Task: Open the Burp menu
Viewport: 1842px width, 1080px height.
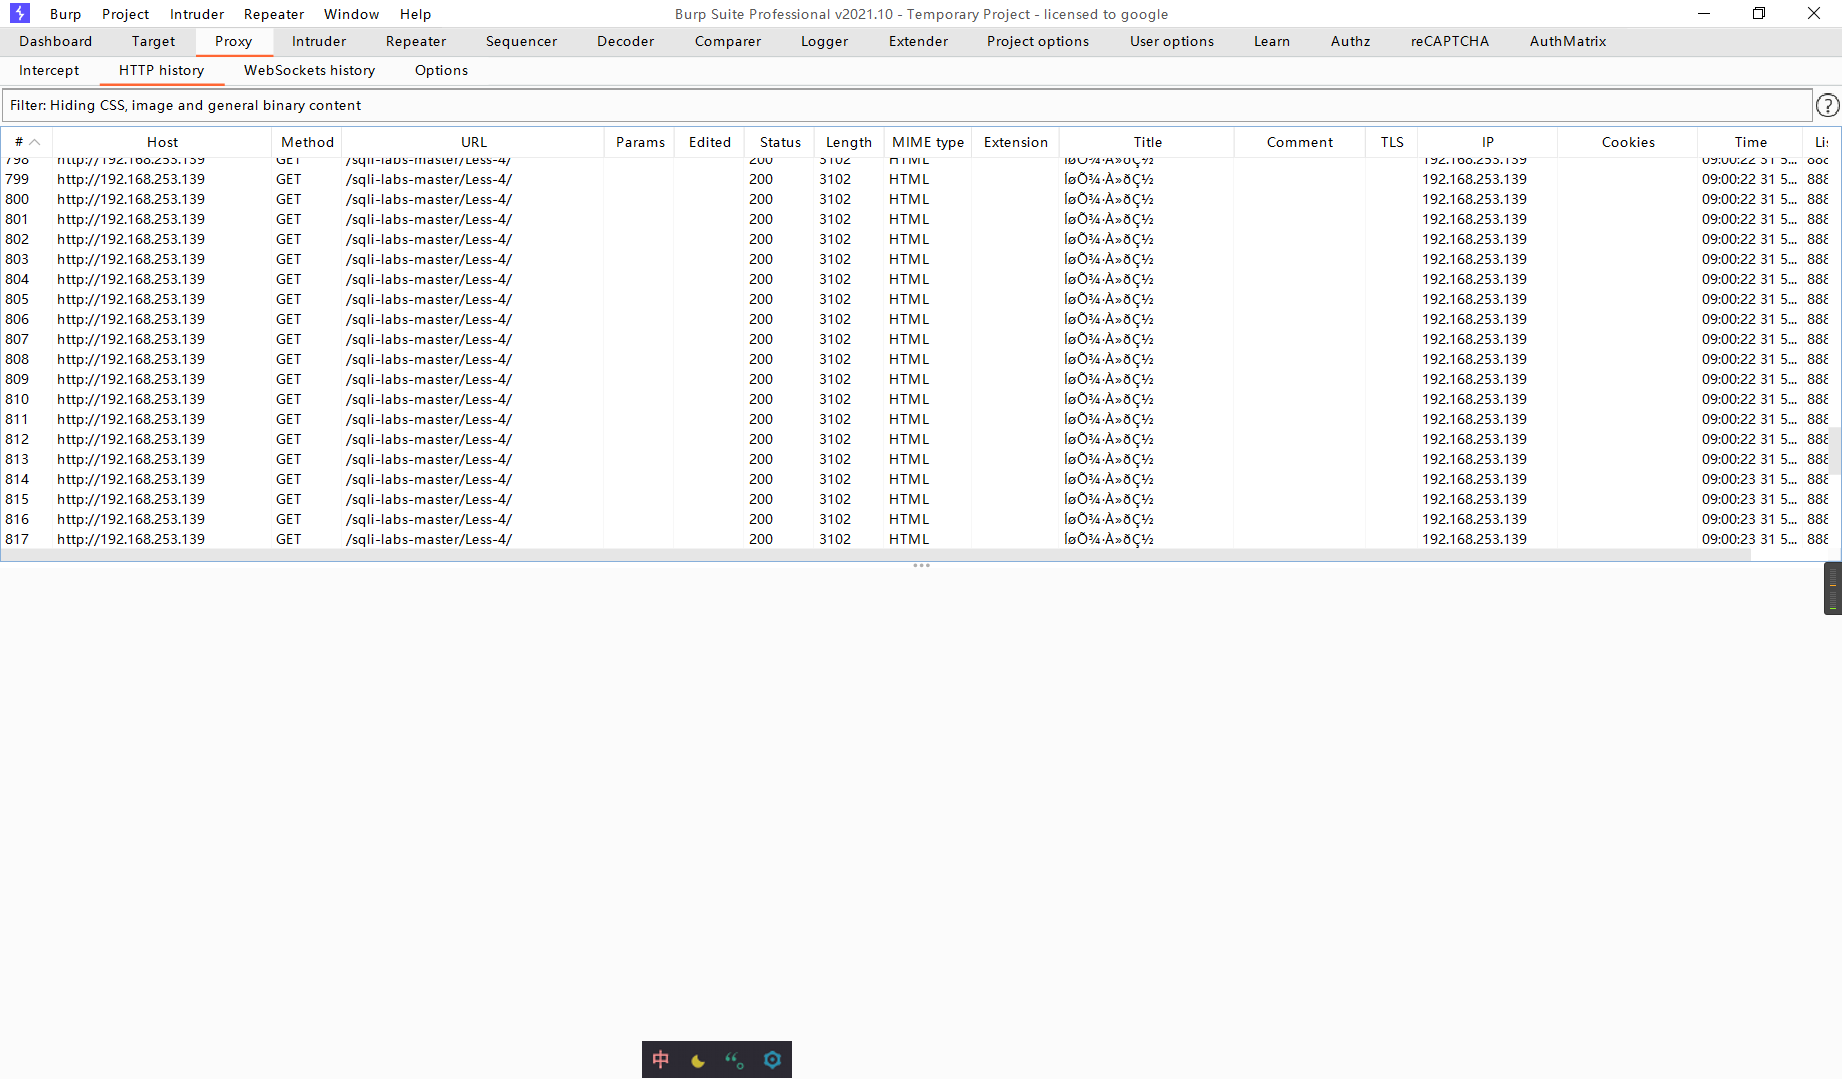Action: coord(66,14)
